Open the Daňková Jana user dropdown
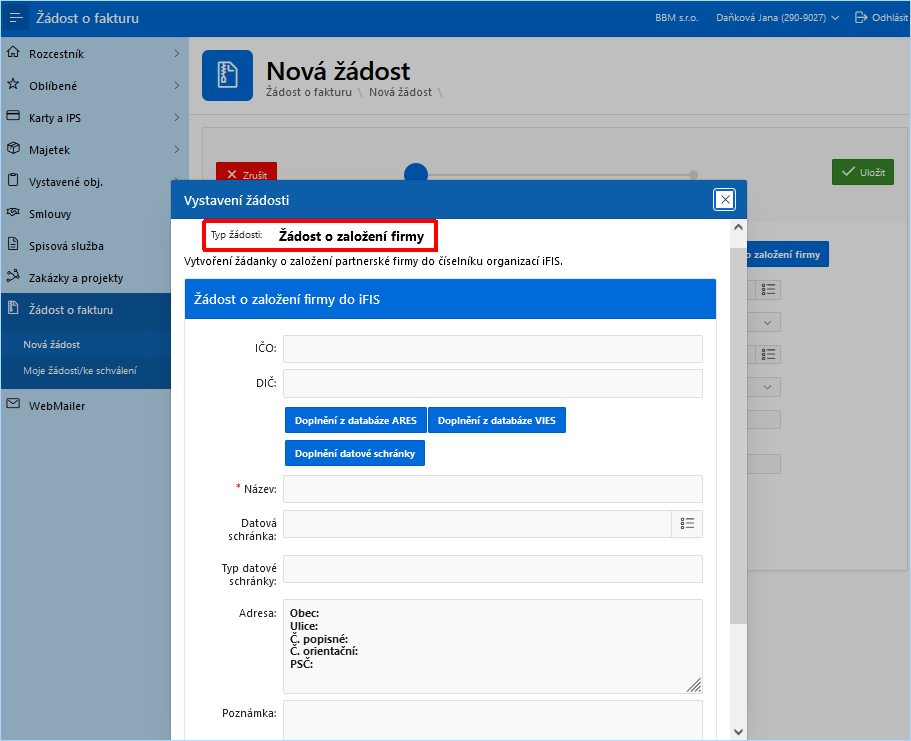The image size is (911, 741). point(777,17)
